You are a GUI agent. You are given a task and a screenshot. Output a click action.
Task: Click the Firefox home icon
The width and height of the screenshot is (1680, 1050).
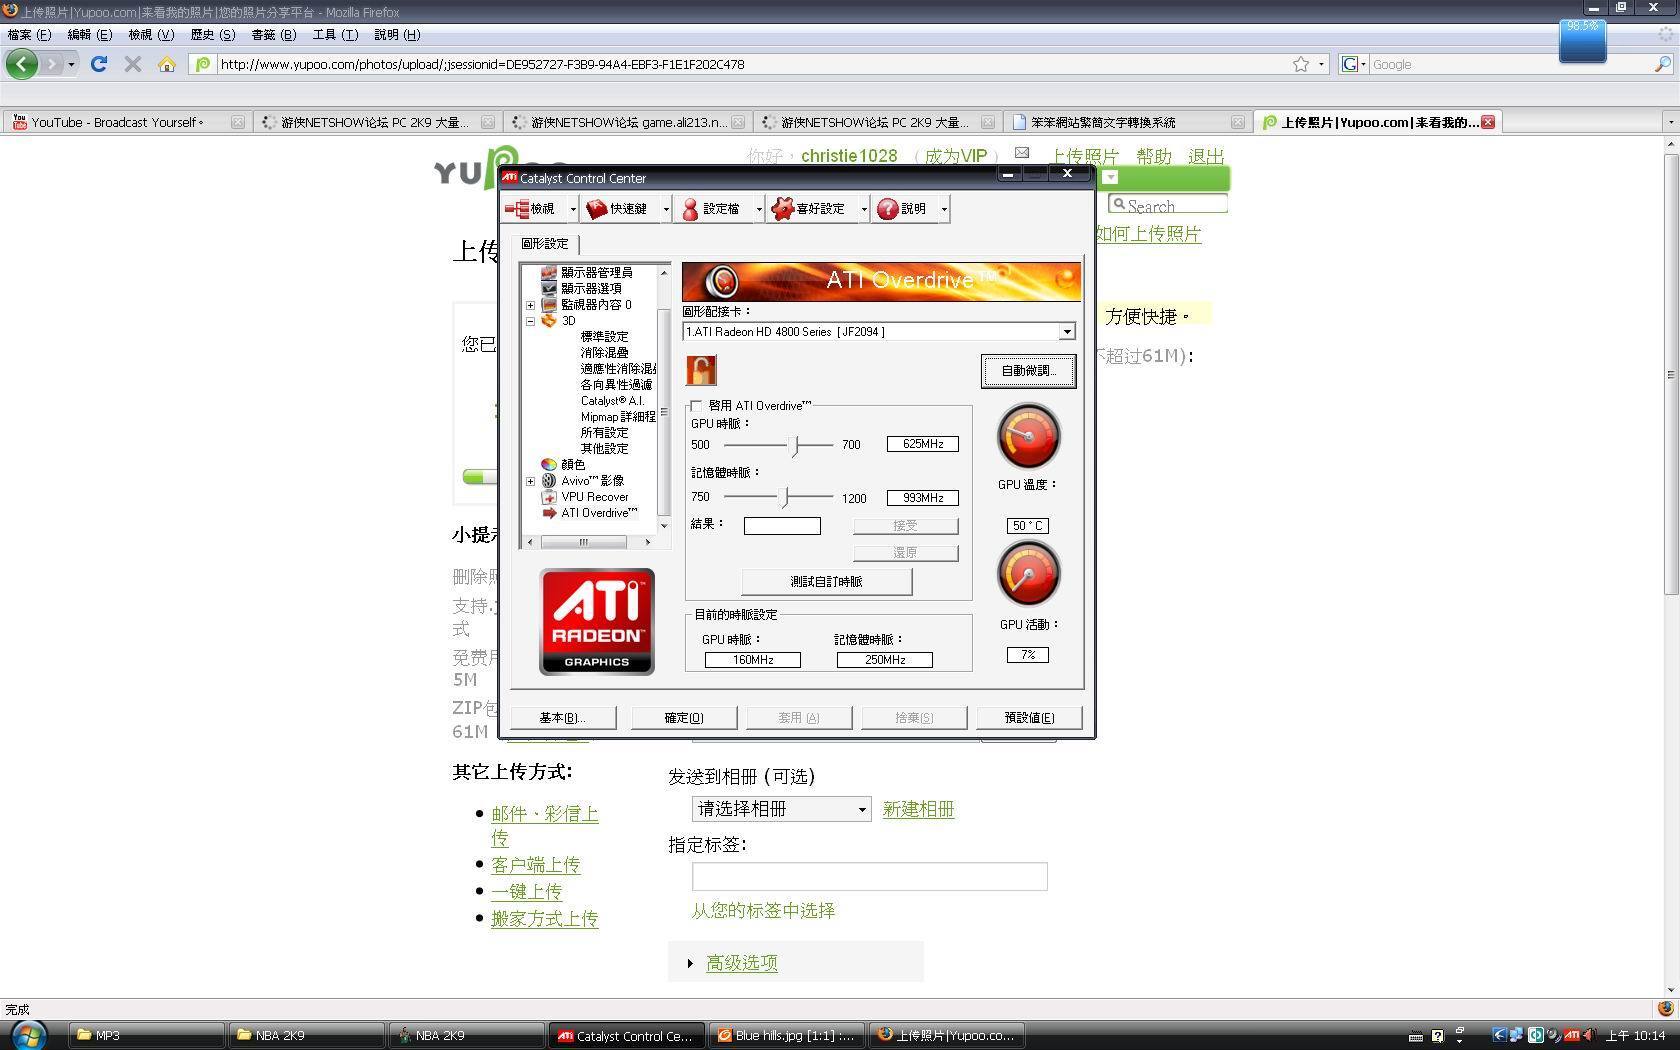(x=167, y=64)
